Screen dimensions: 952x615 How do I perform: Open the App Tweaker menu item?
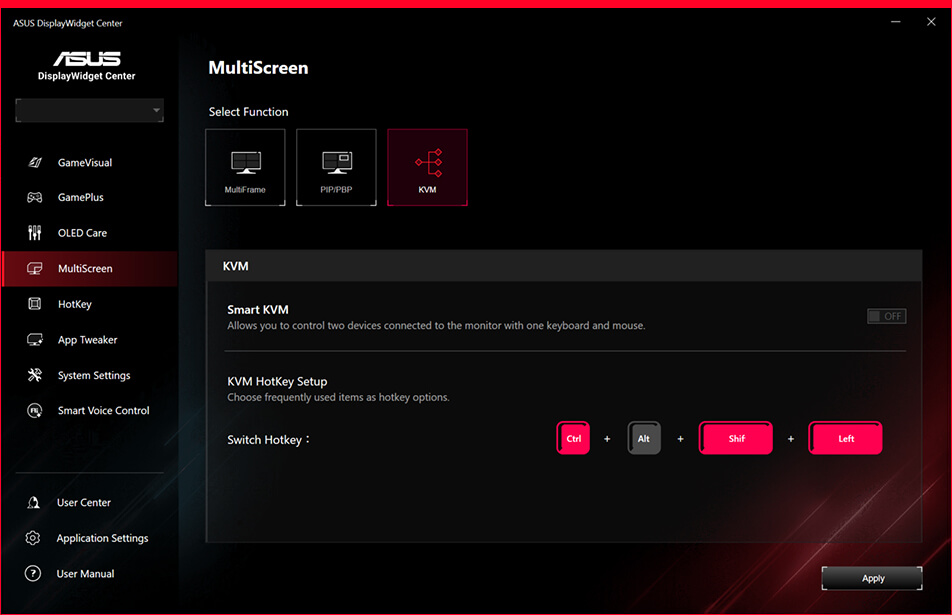coord(90,339)
